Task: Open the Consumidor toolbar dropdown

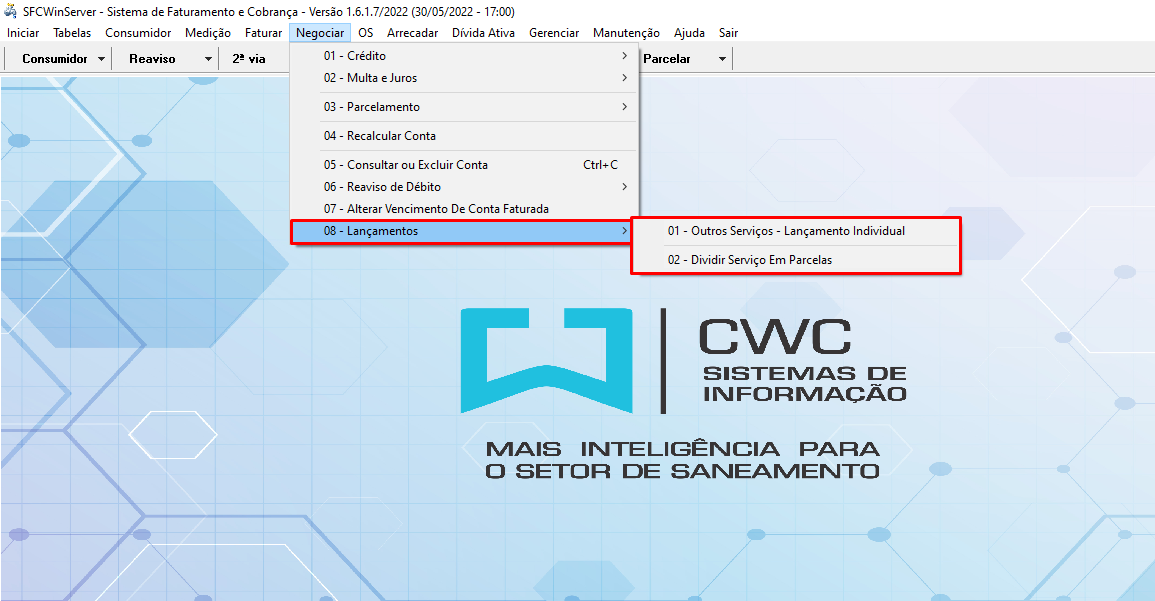Action: (x=57, y=58)
